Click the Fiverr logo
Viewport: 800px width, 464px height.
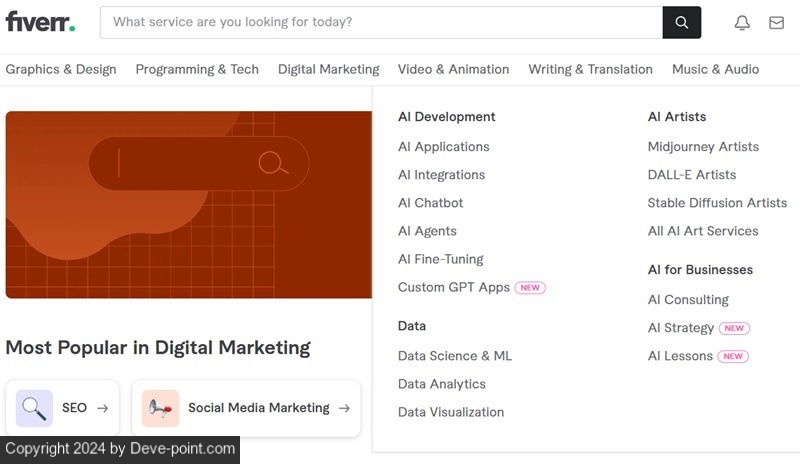(40, 22)
